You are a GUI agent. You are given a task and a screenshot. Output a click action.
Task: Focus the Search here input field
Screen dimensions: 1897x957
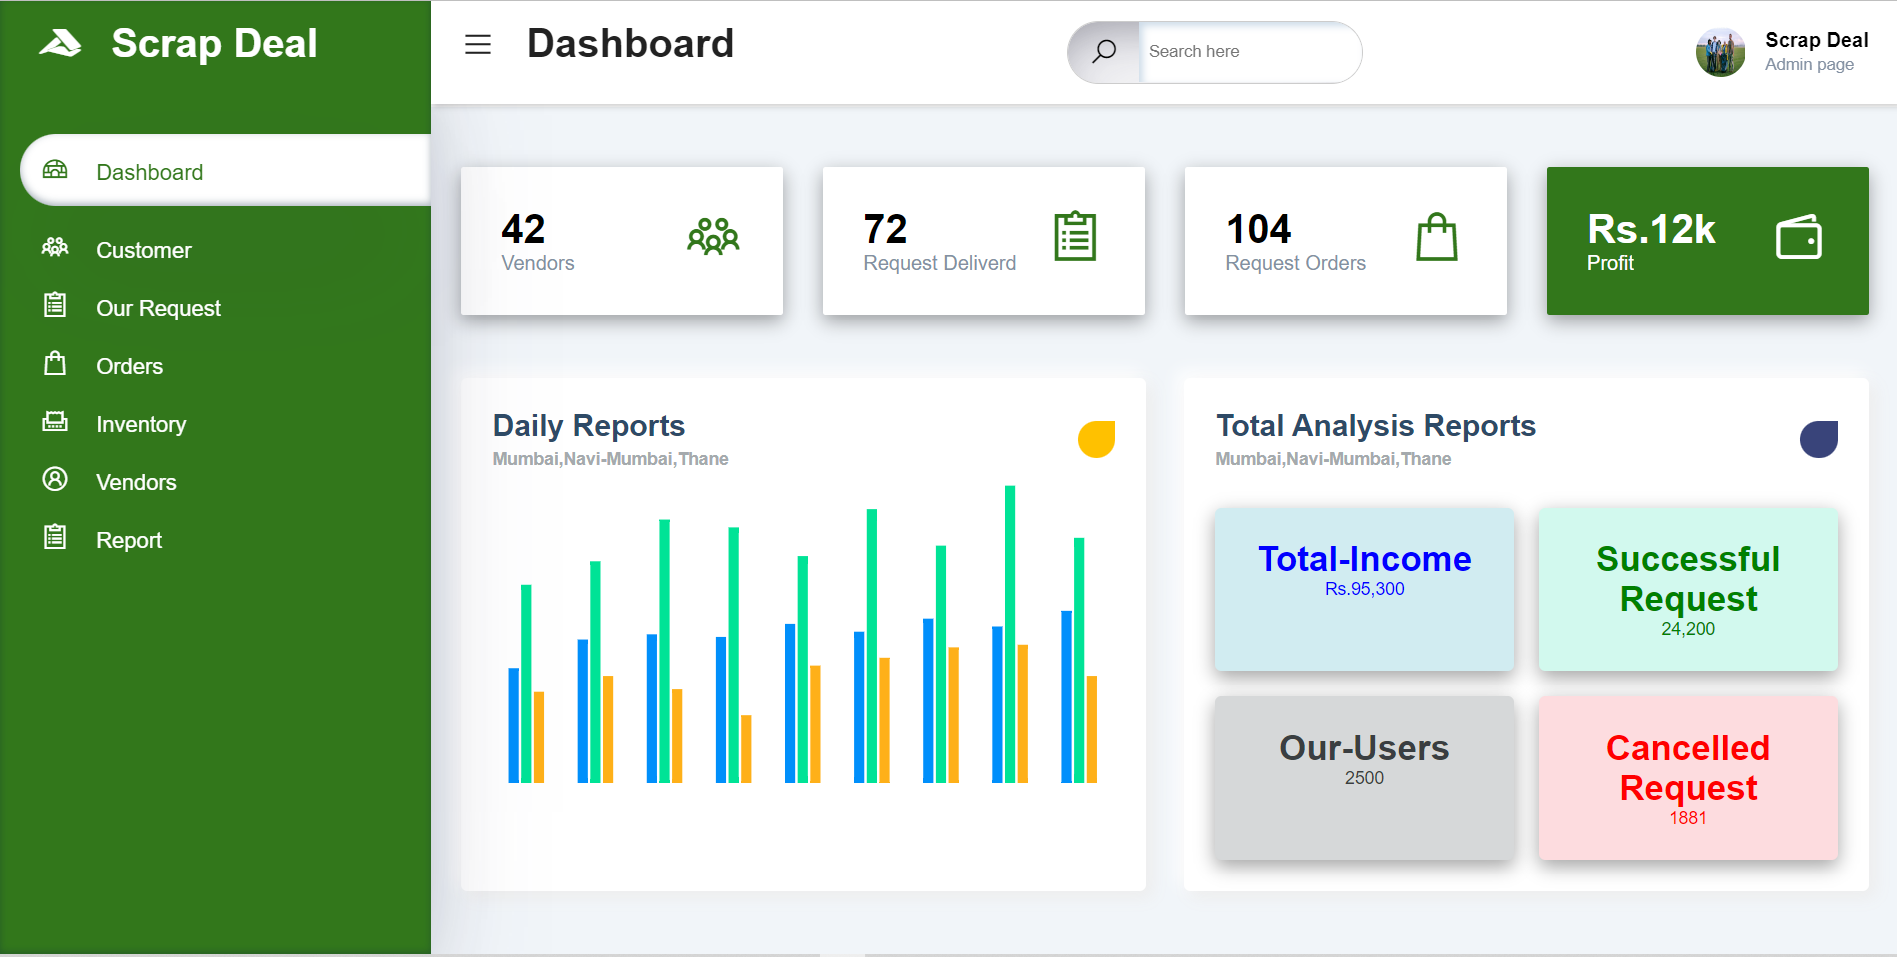(1249, 52)
